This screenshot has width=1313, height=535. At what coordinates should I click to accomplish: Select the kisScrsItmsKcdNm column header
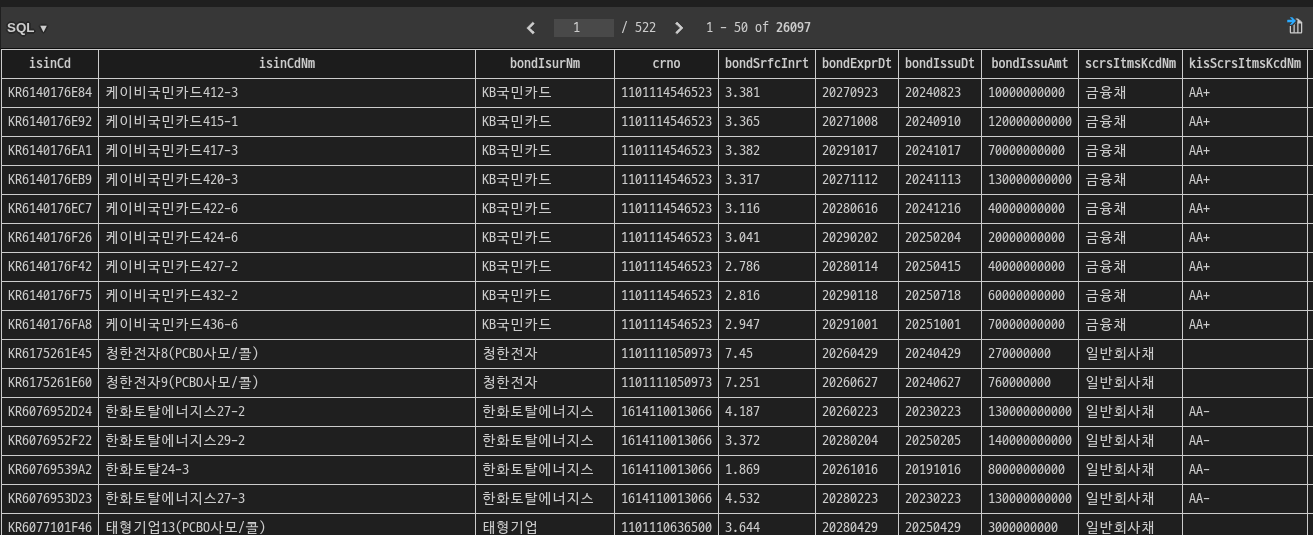[1244, 64]
